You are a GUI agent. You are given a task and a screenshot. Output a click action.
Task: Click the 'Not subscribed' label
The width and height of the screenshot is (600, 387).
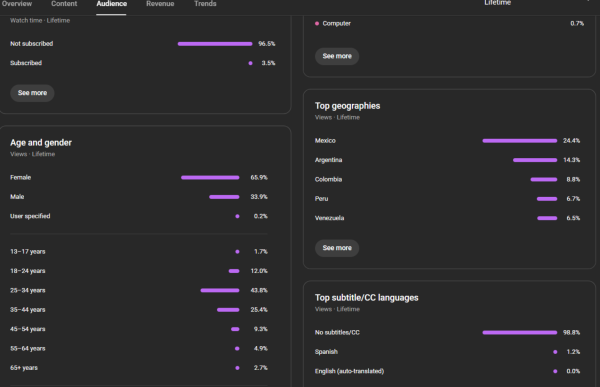click(31, 44)
